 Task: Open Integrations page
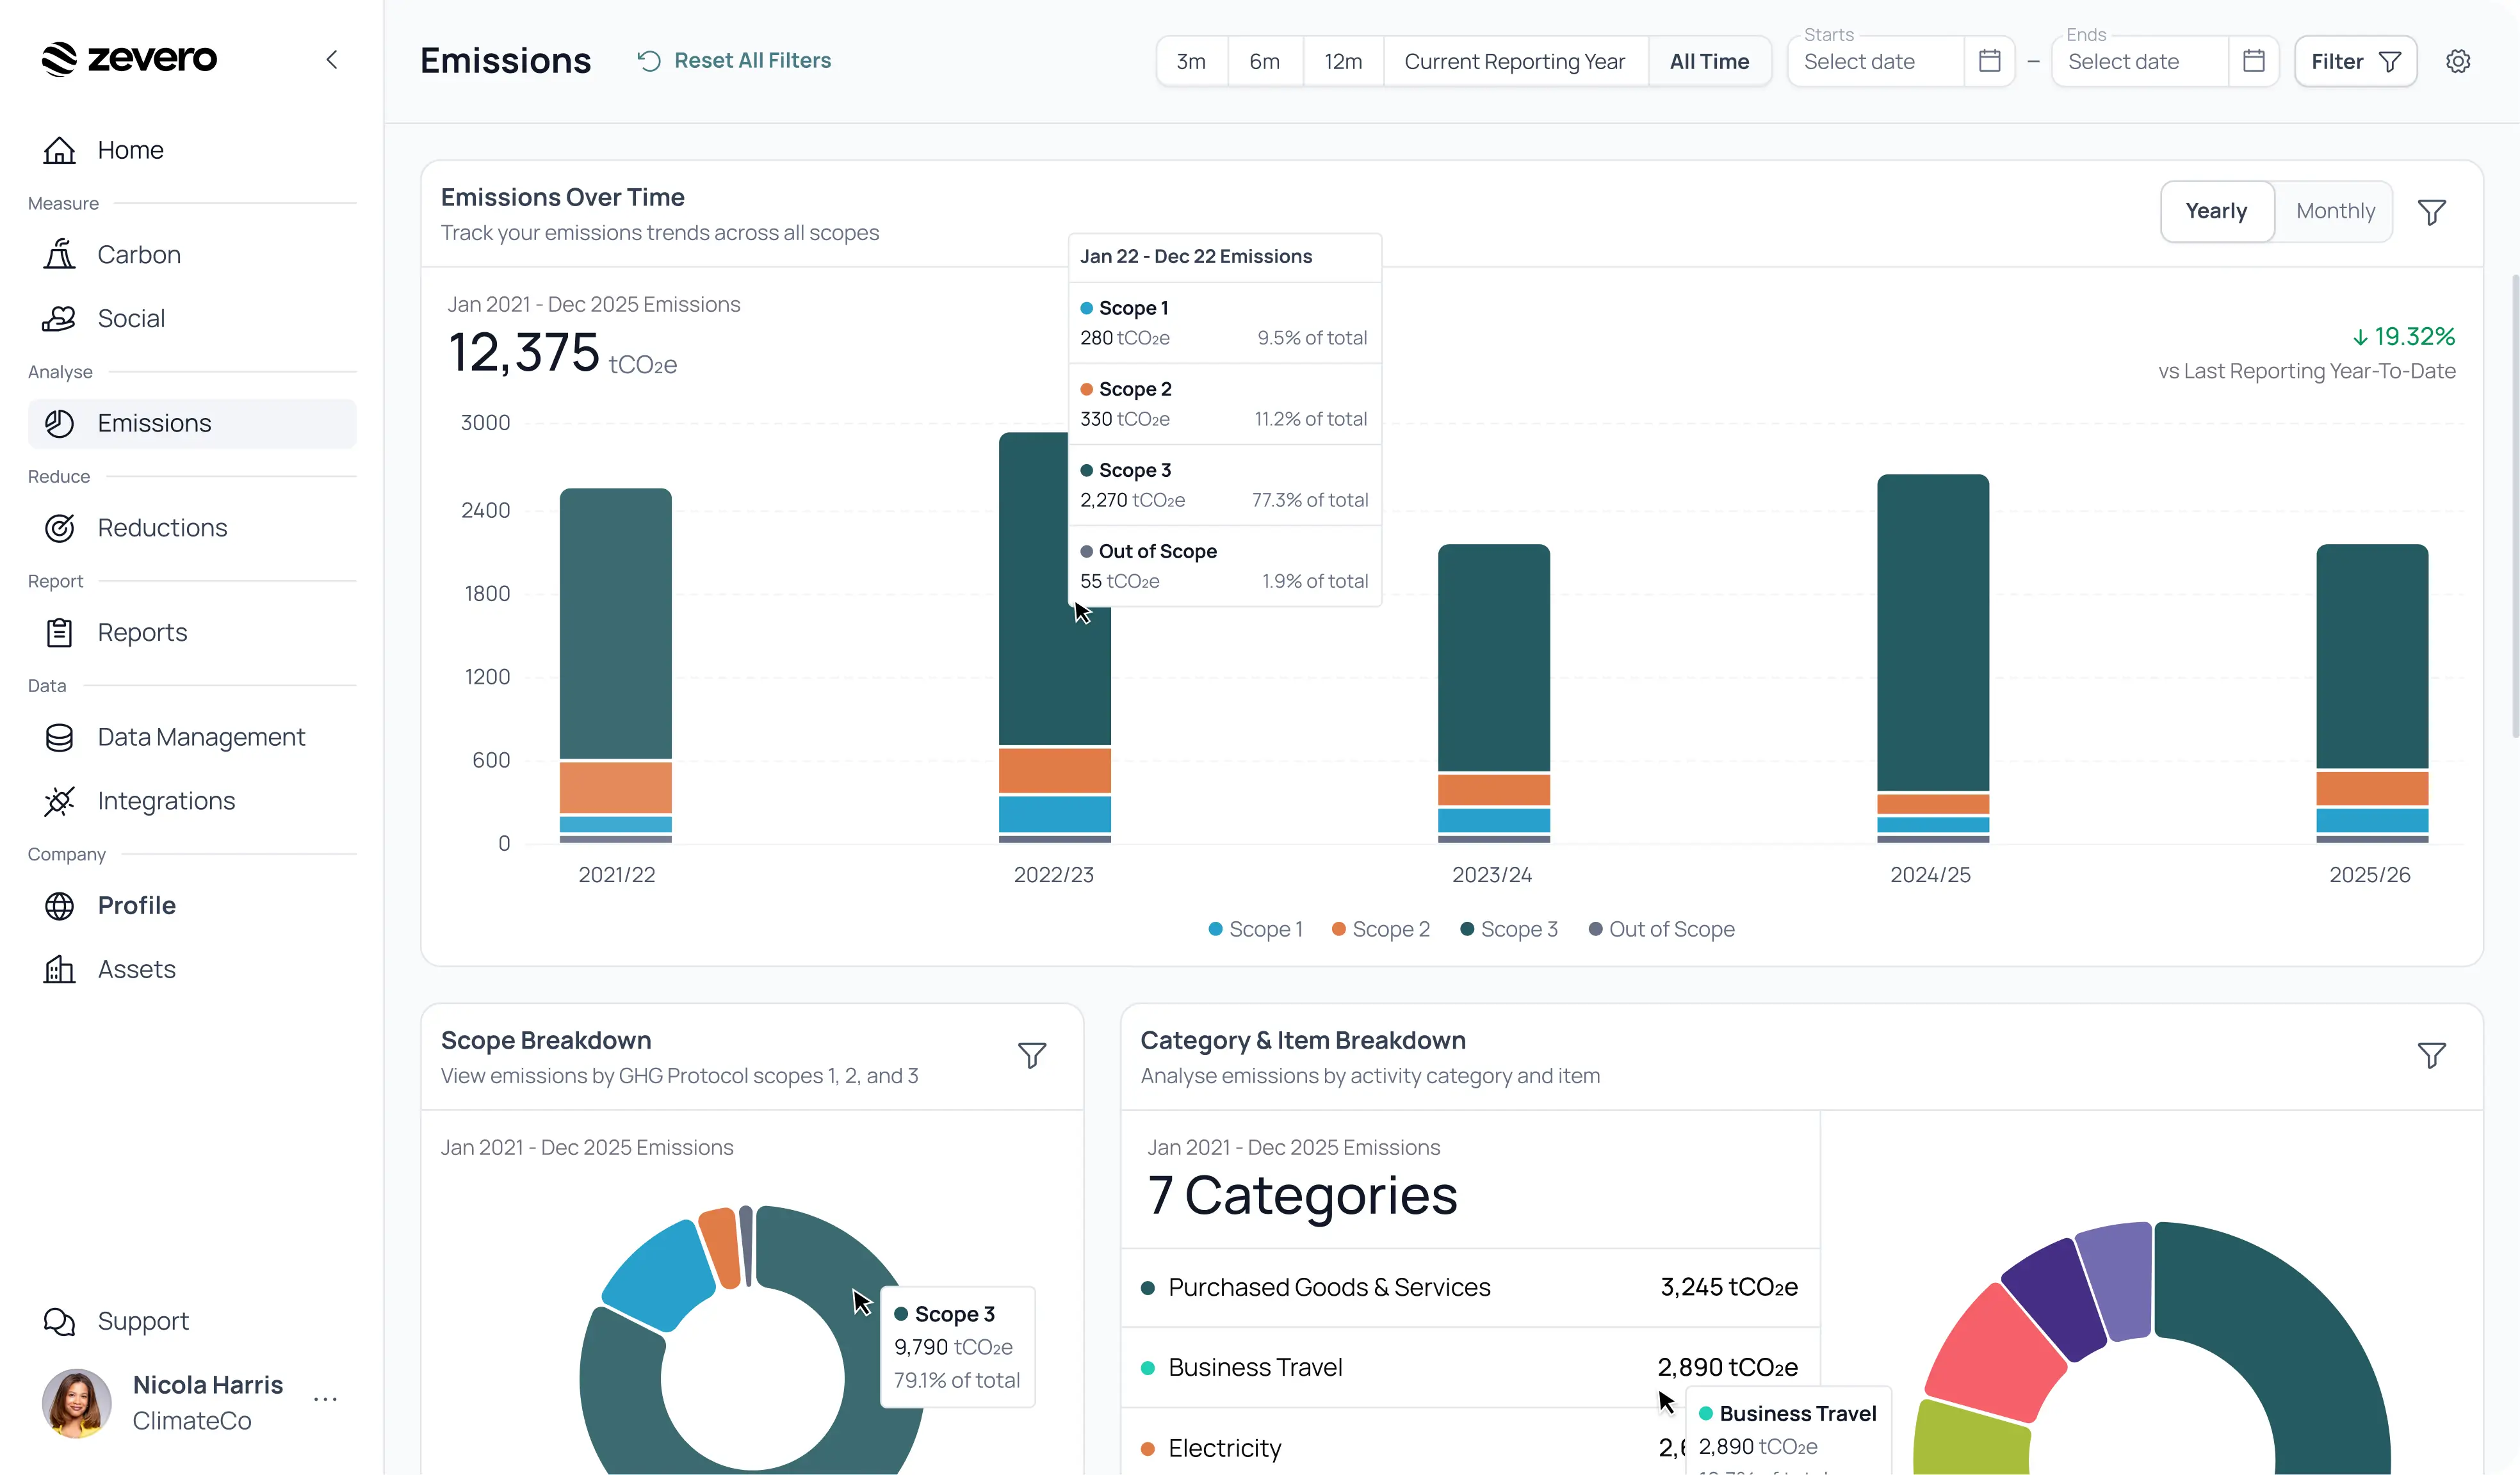pos(192,802)
